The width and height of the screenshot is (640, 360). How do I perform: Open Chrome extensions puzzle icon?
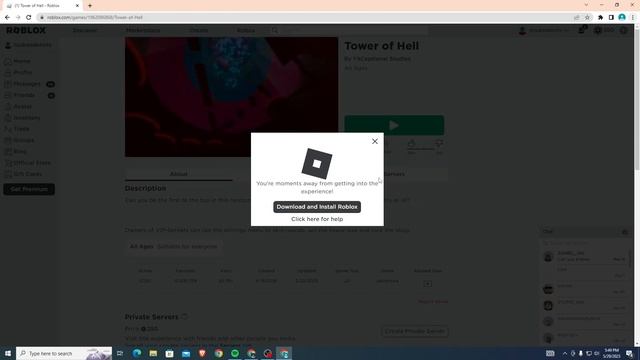click(600, 18)
